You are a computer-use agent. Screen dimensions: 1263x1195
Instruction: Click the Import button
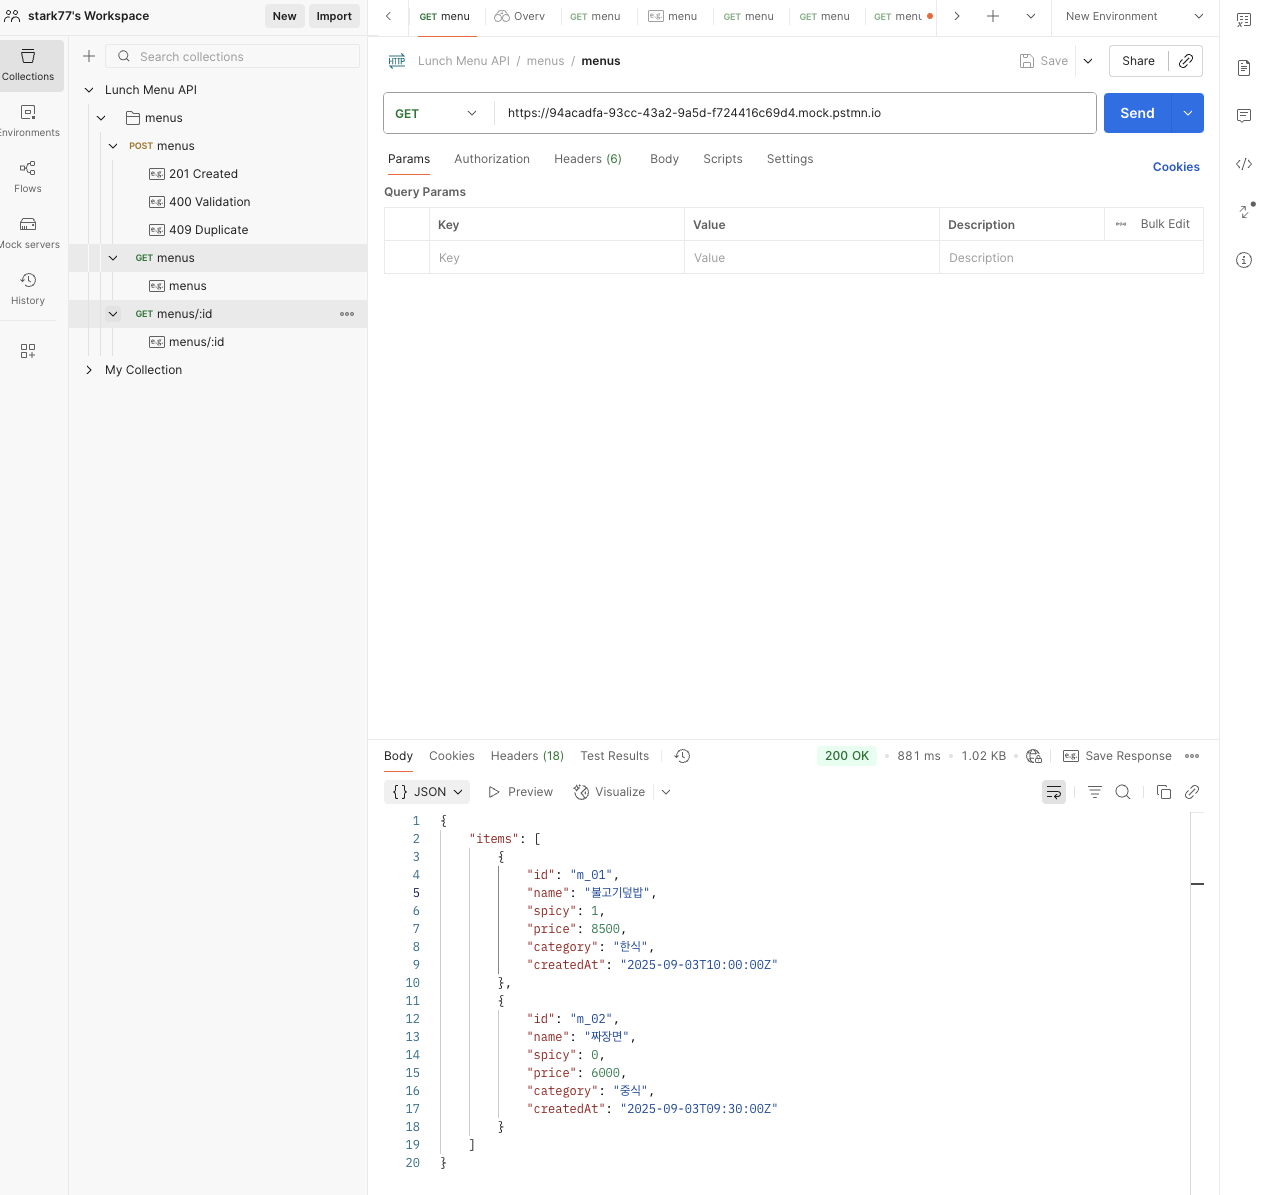click(x=334, y=16)
